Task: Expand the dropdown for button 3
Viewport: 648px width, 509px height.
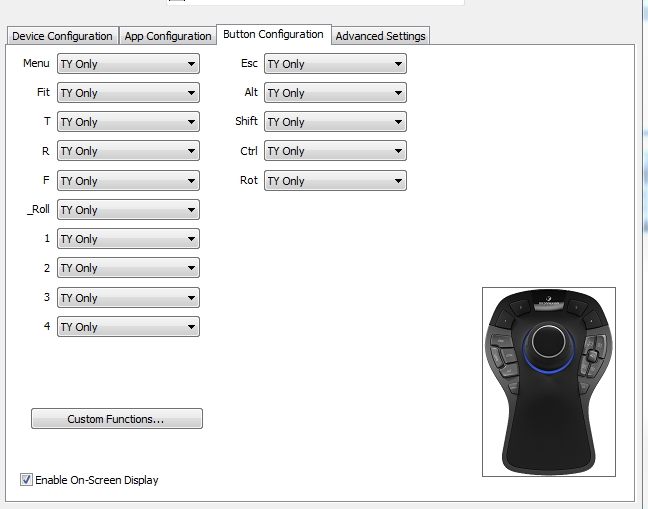Action: click(x=128, y=297)
